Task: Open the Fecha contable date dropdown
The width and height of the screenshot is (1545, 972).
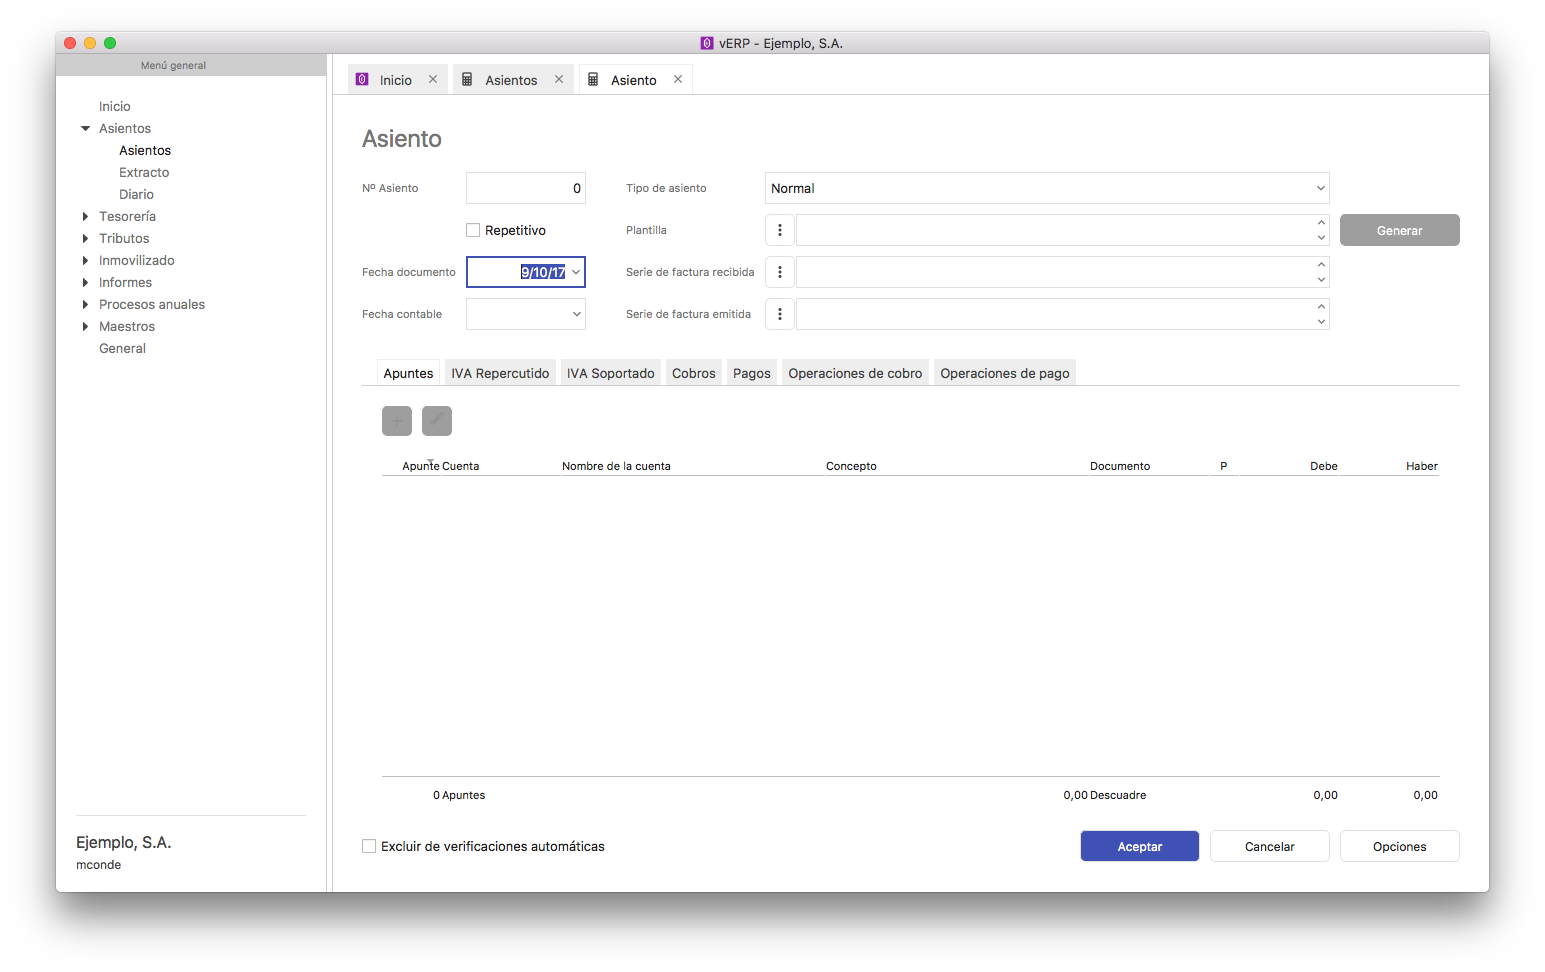Action: pos(576,314)
